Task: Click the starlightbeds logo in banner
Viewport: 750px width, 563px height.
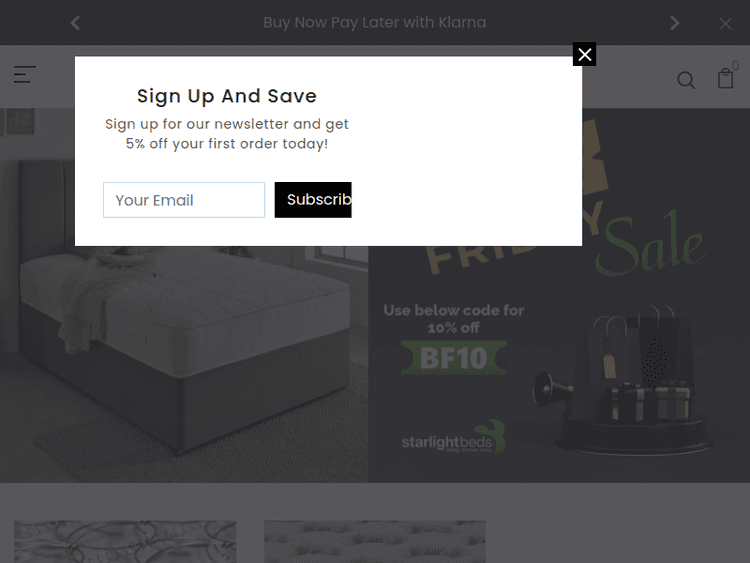Action: click(453, 437)
